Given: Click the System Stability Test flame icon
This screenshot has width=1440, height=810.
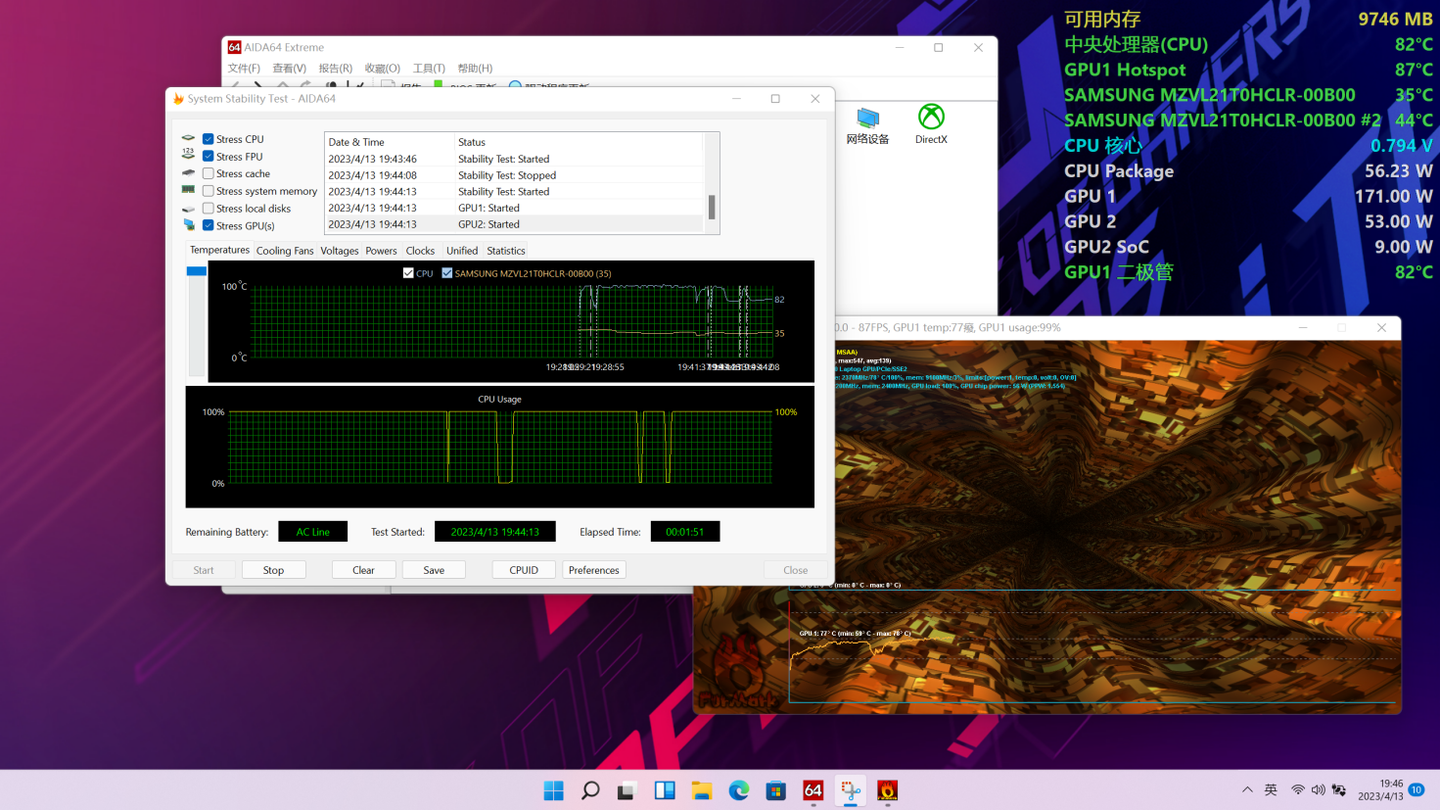Looking at the screenshot, I should [178, 99].
